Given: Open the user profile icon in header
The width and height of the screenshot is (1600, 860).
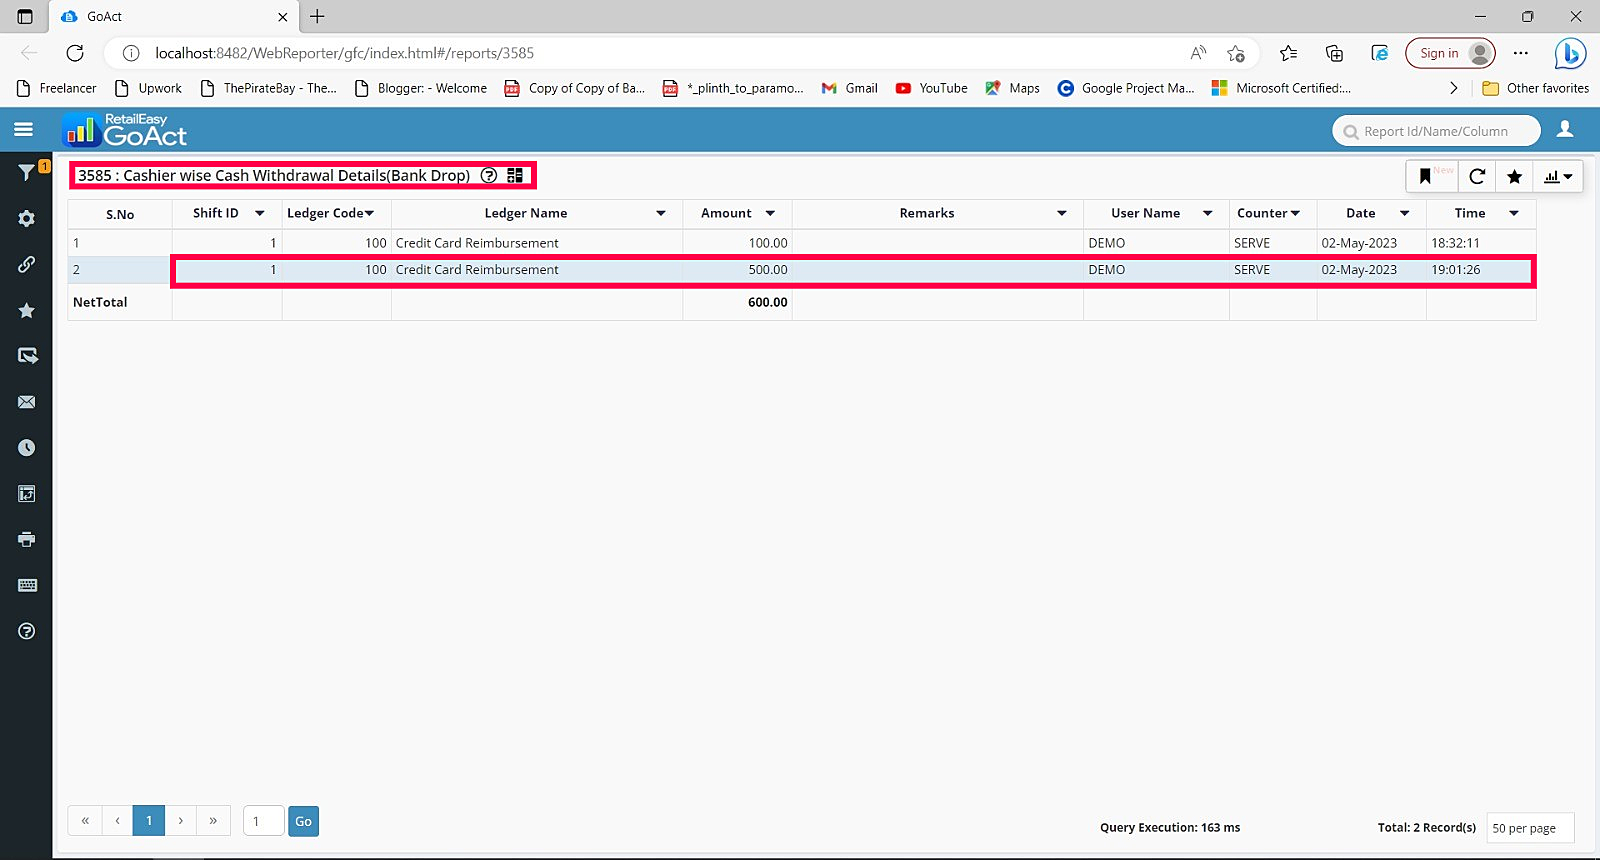Looking at the screenshot, I should click(x=1565, y=129).
